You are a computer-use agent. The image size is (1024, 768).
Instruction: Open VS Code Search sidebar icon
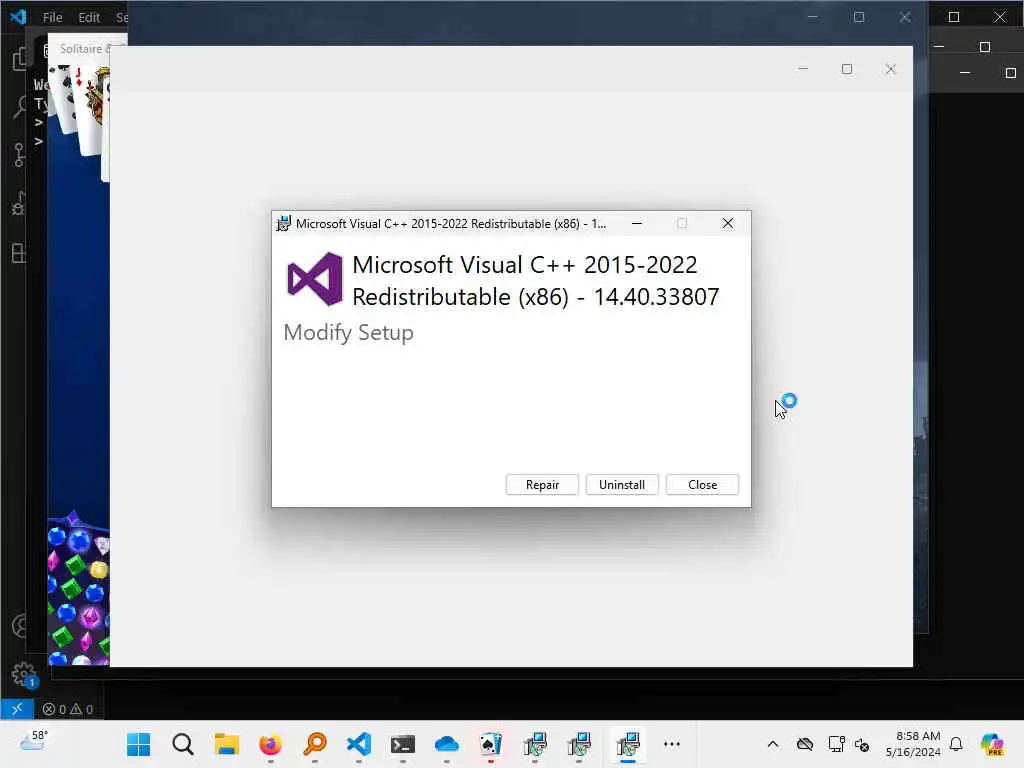coord(20,106)
